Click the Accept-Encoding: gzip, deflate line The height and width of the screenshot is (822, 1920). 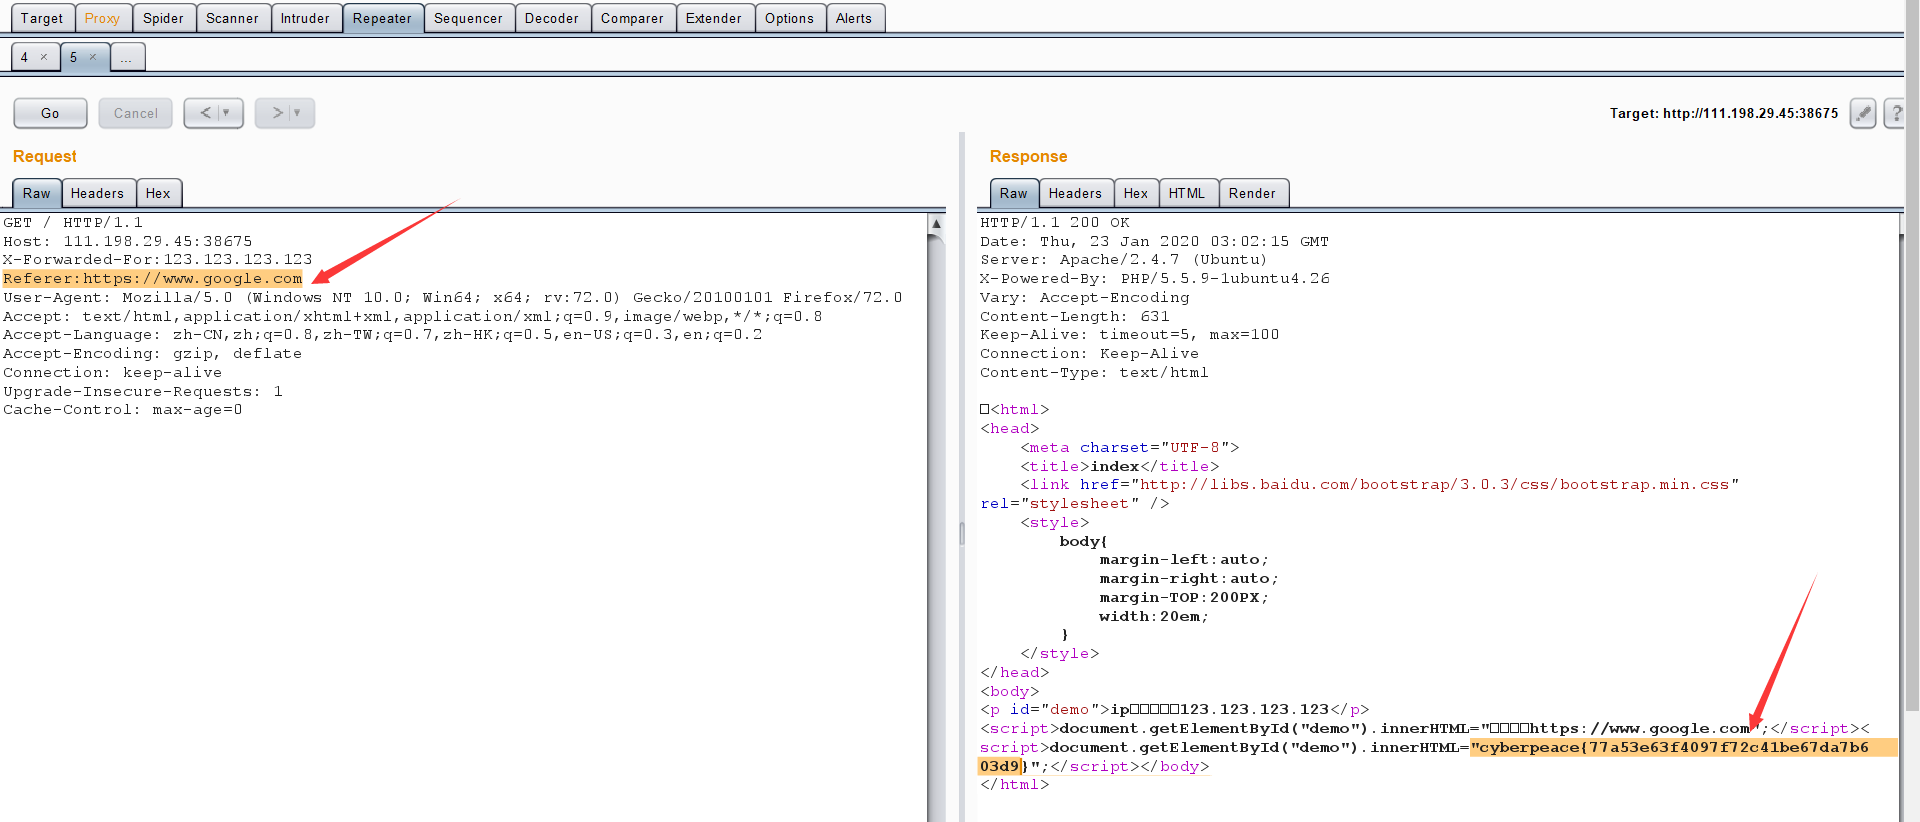click(x=153, y=354)
